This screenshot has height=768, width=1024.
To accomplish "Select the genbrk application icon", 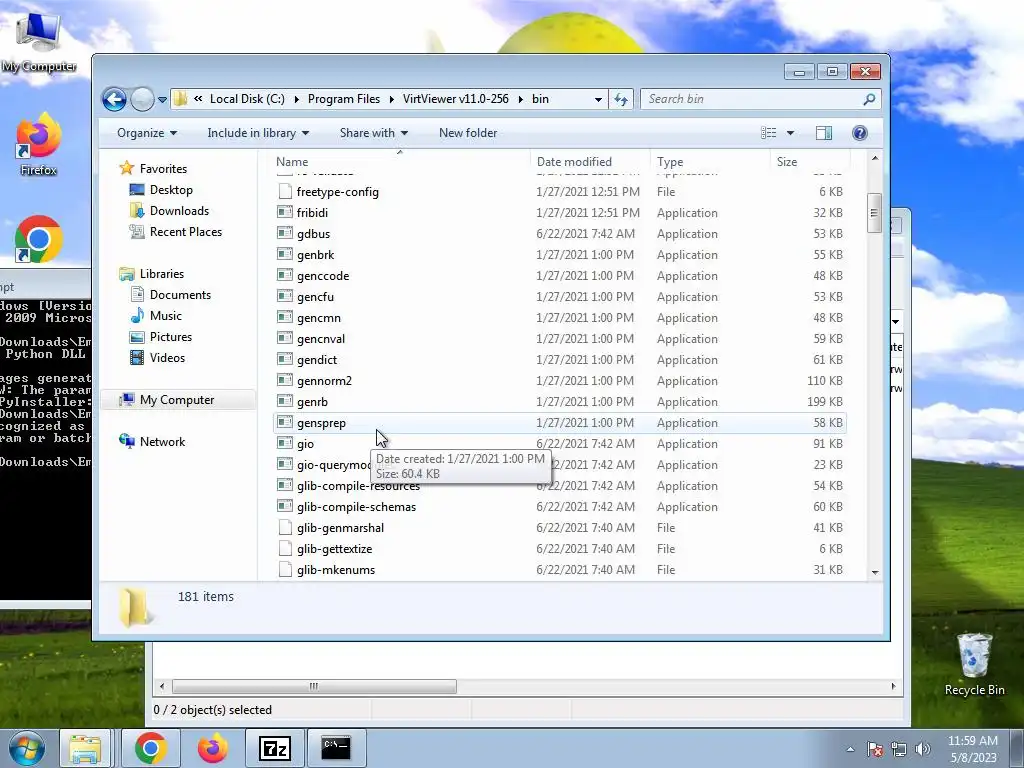I will pos(284,254).
